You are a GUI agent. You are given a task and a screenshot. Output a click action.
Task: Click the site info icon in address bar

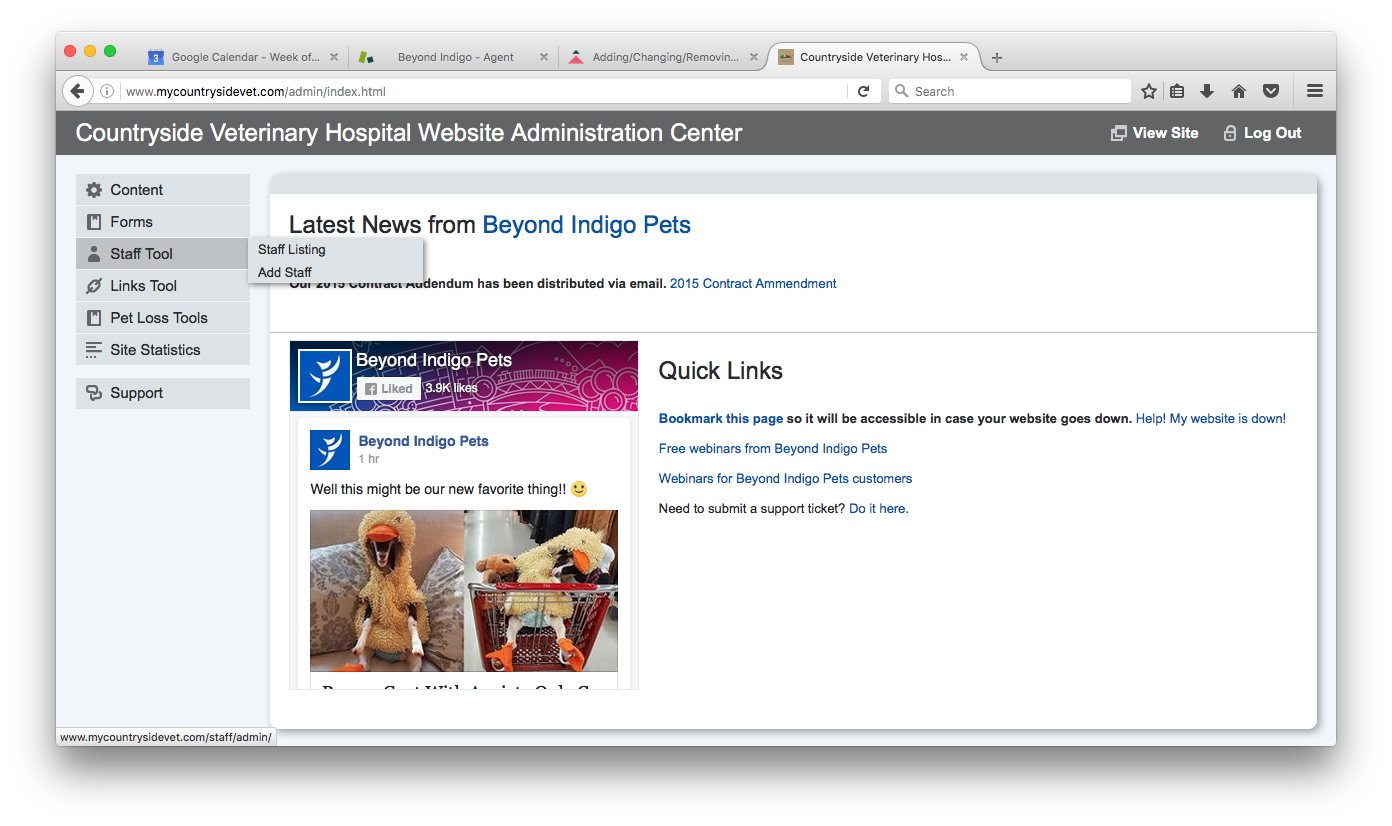107,91
